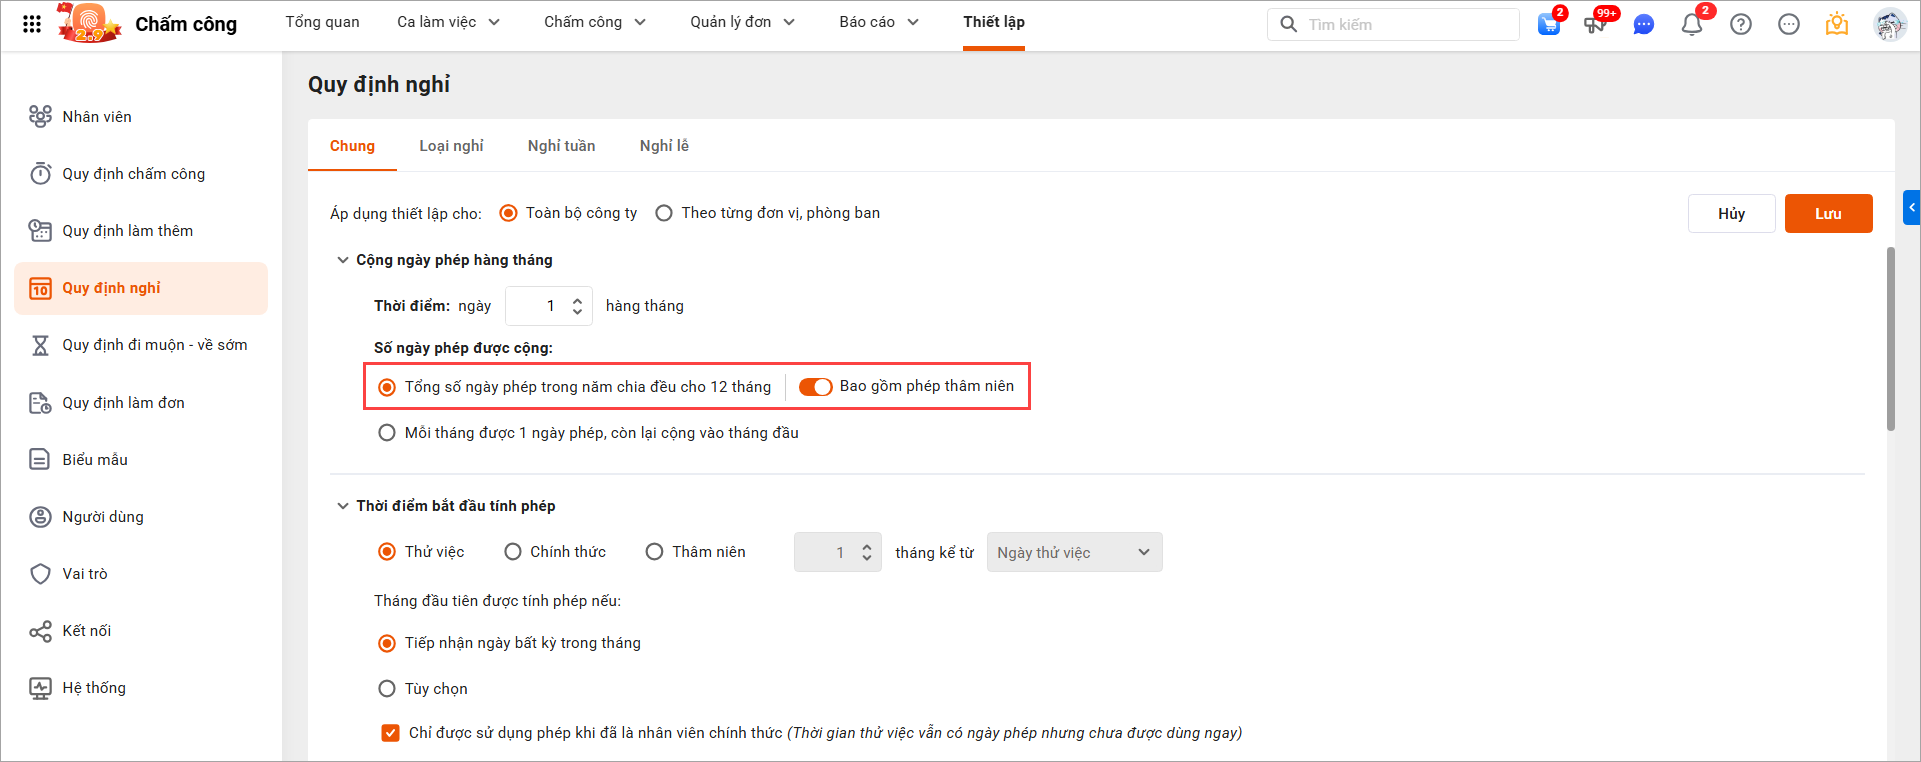Image resolution: width=1921 pixels, height=762 pixels.
Task: Click the Hủy cancel button
Action: click(1731, 214)
